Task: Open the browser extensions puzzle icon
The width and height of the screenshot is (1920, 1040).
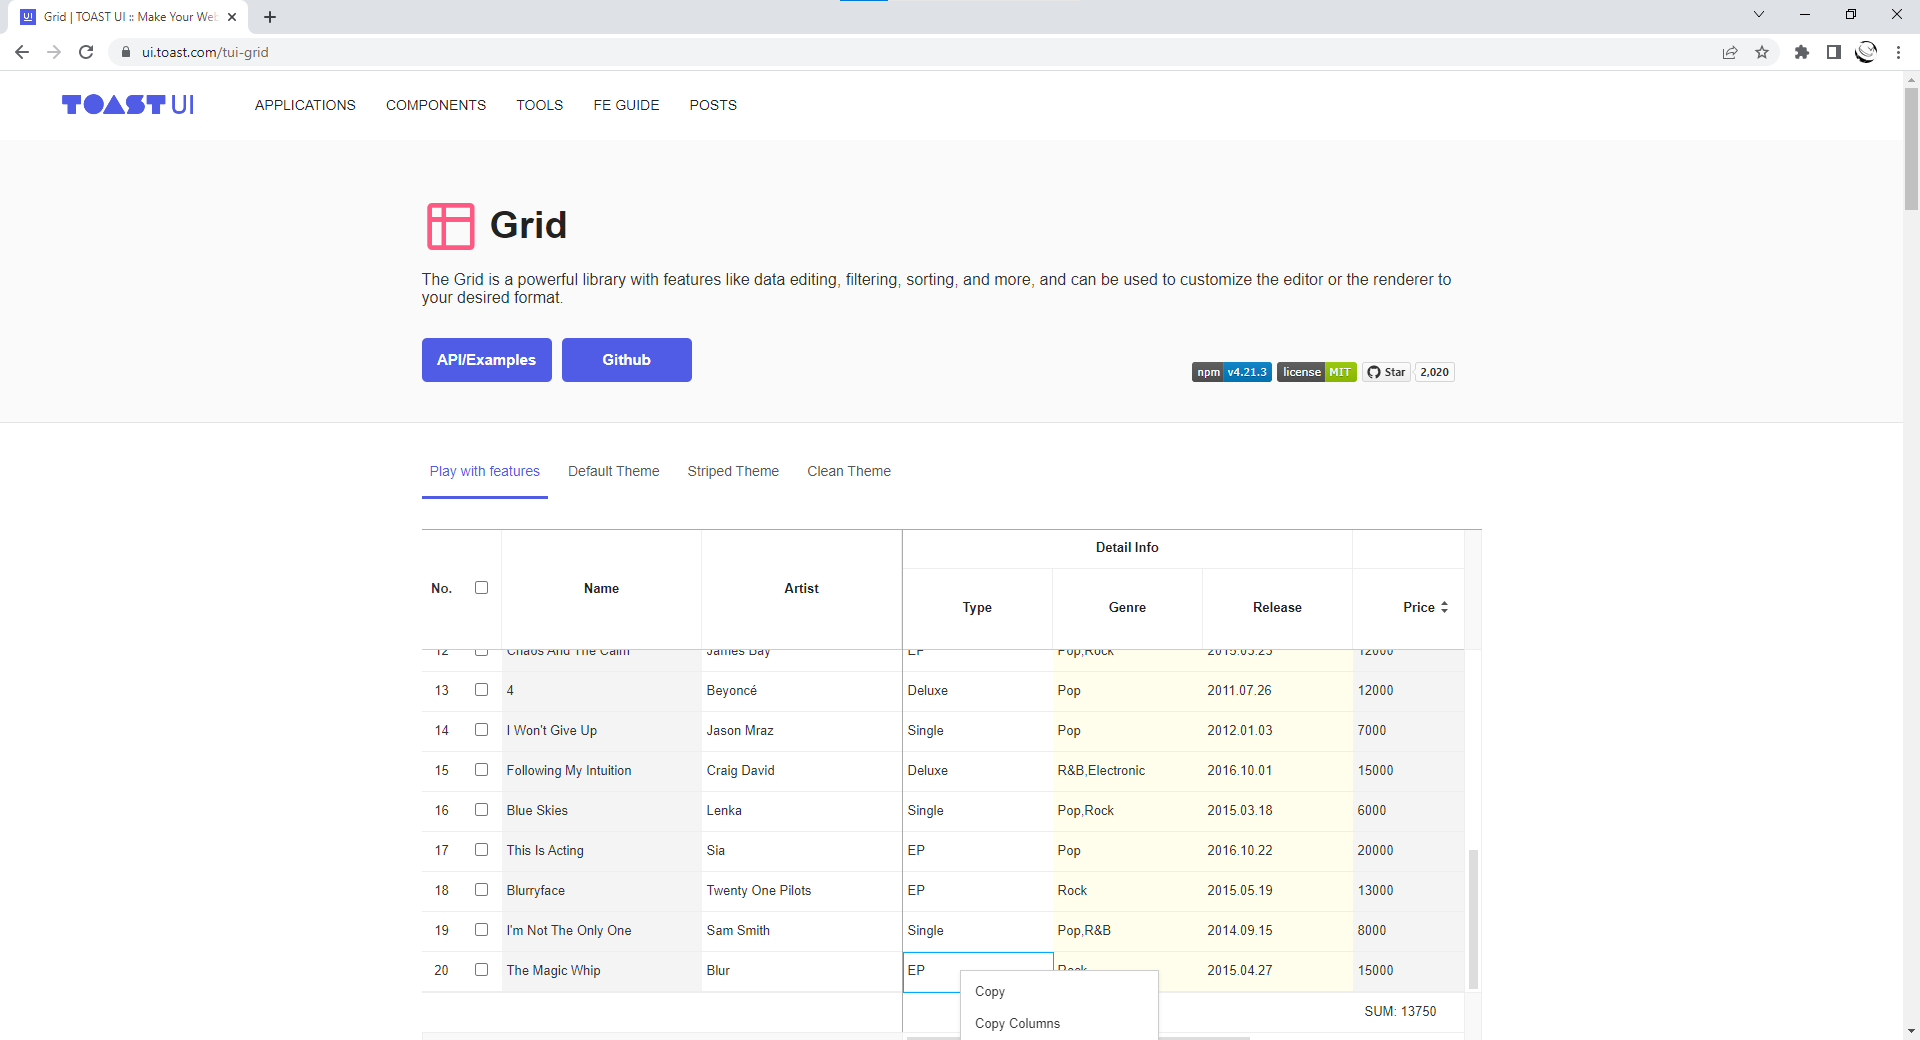Action: pos(1802,52)
